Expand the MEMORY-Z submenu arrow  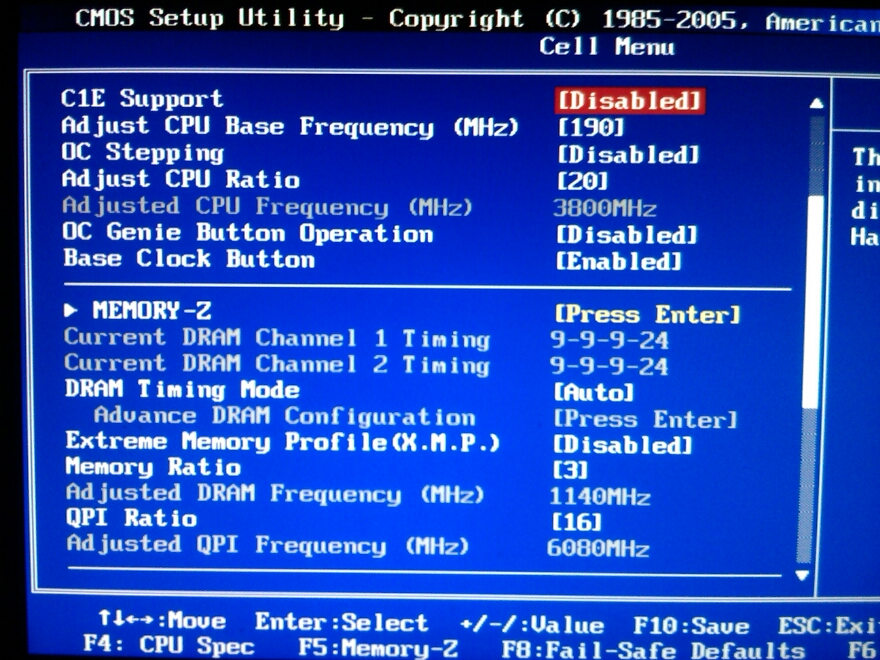[x=70, y=310]
